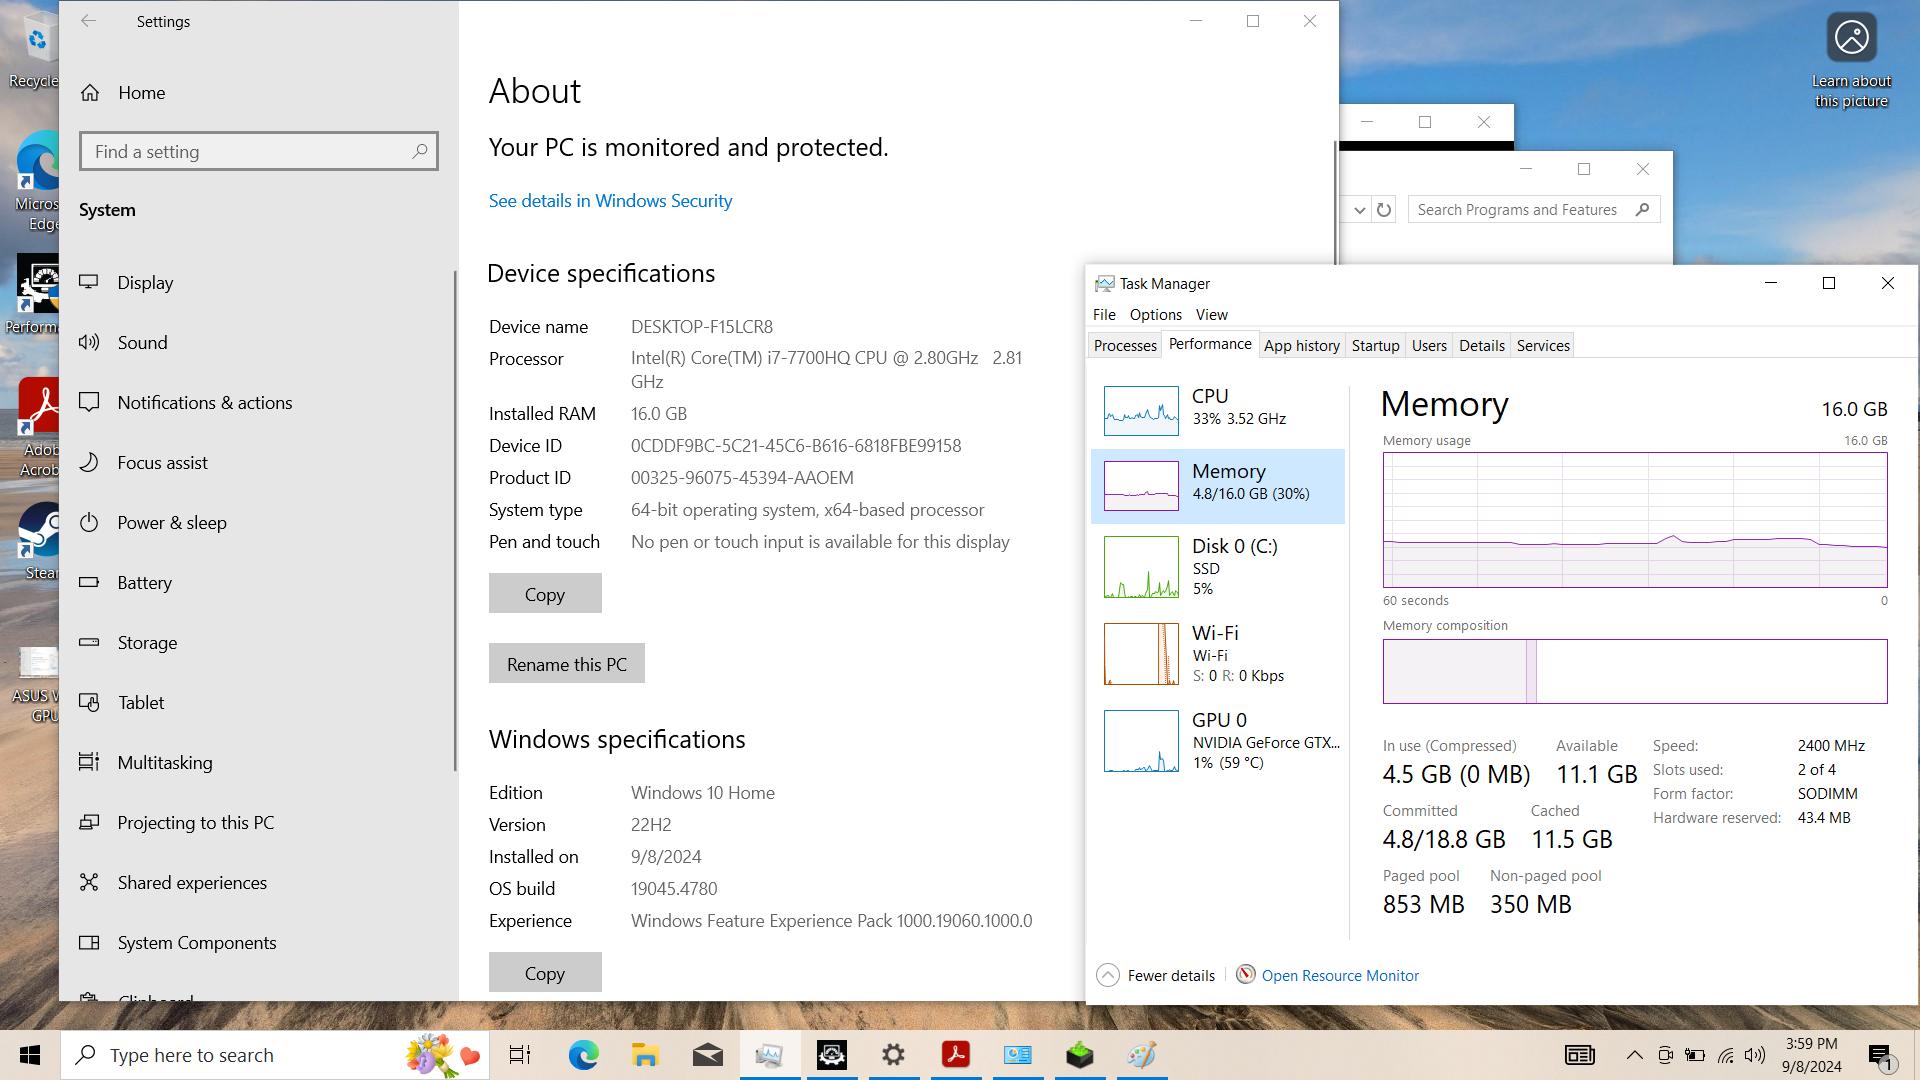Open Sound settings
The height and width of the screenshot is (1080, 1920).
point(258,343)
